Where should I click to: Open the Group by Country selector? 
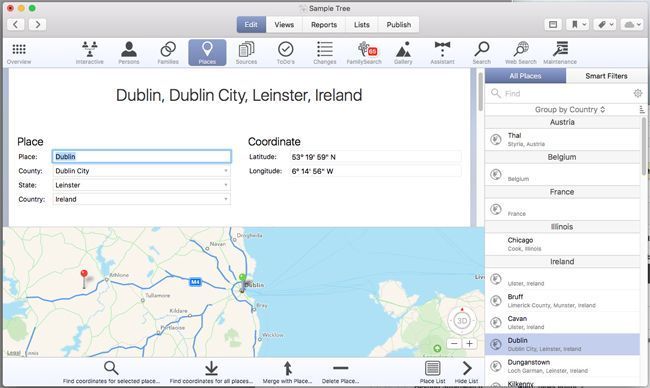pyautogui.click(x=570, y=109)
